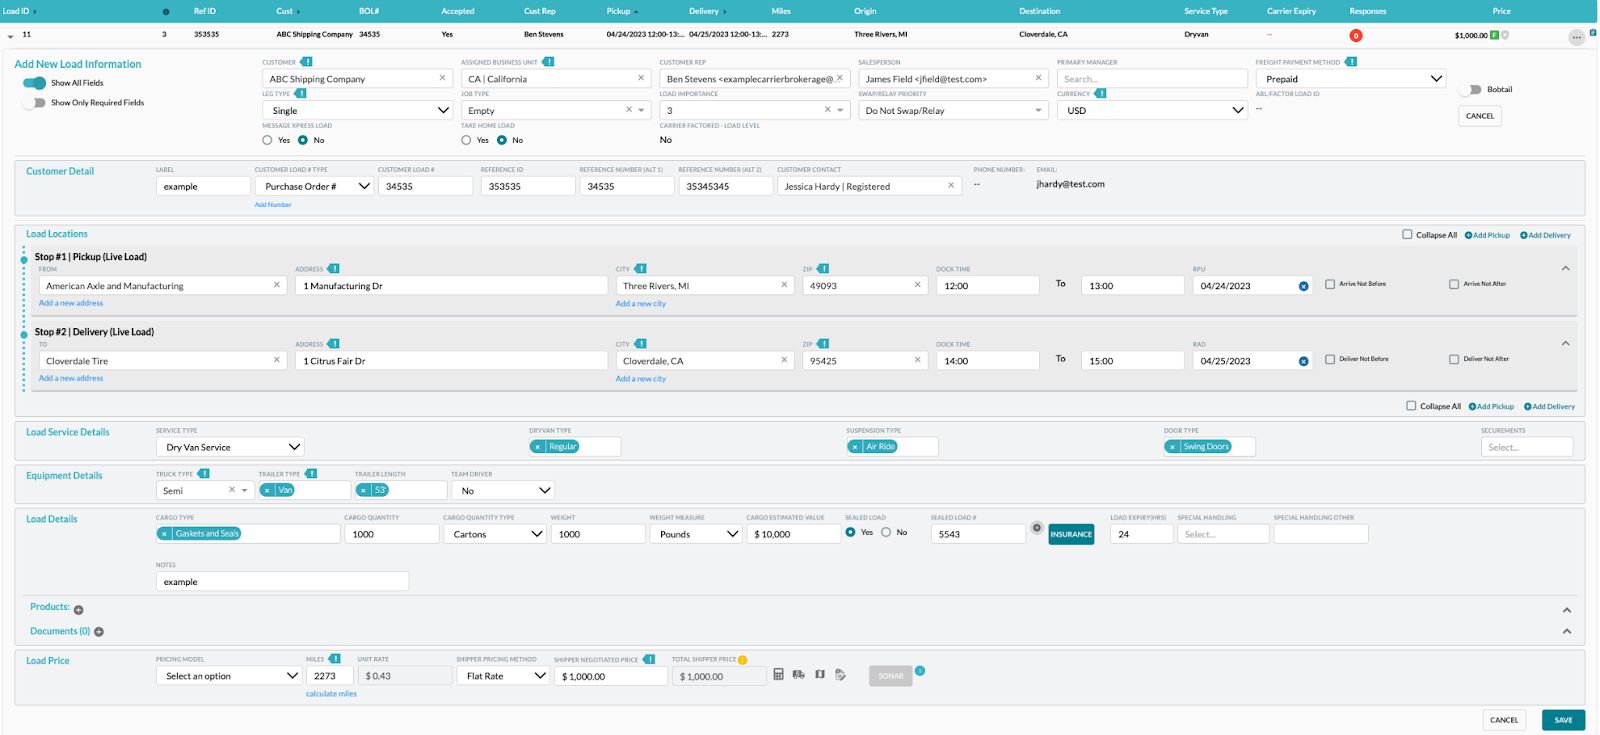1600x735 pixels.
Task: Click the truck icon in Load Price
Action: [x=799, y=675]
